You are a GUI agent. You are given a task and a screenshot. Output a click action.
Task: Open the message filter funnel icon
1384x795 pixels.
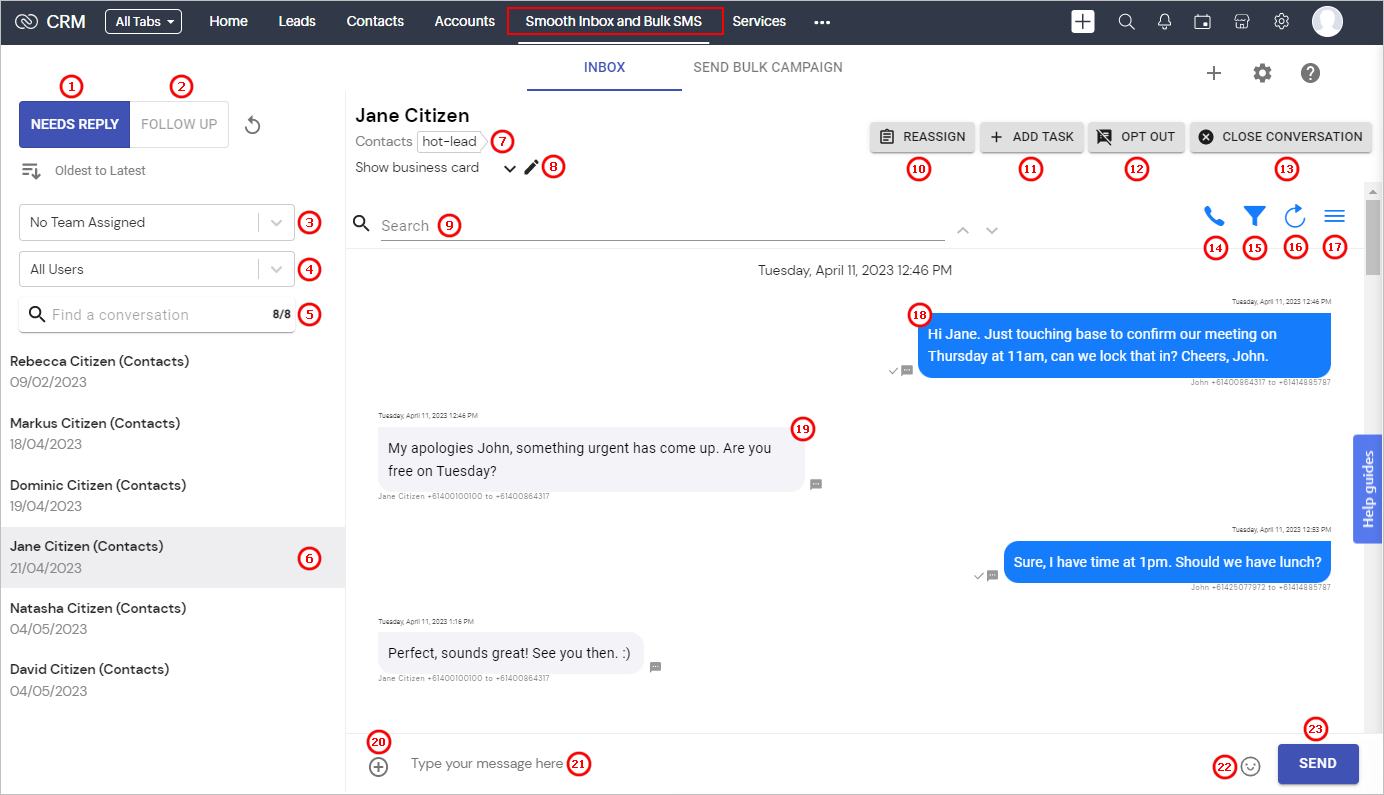pos(1254,215)
